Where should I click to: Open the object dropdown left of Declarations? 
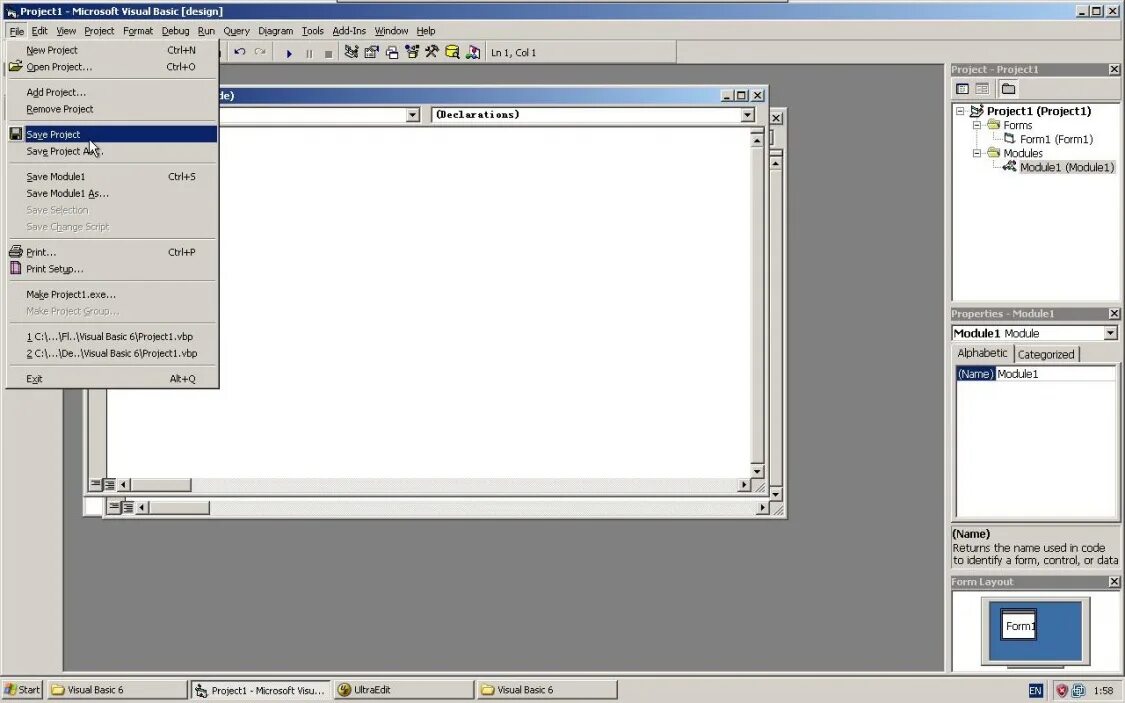[x=412, y=115]
